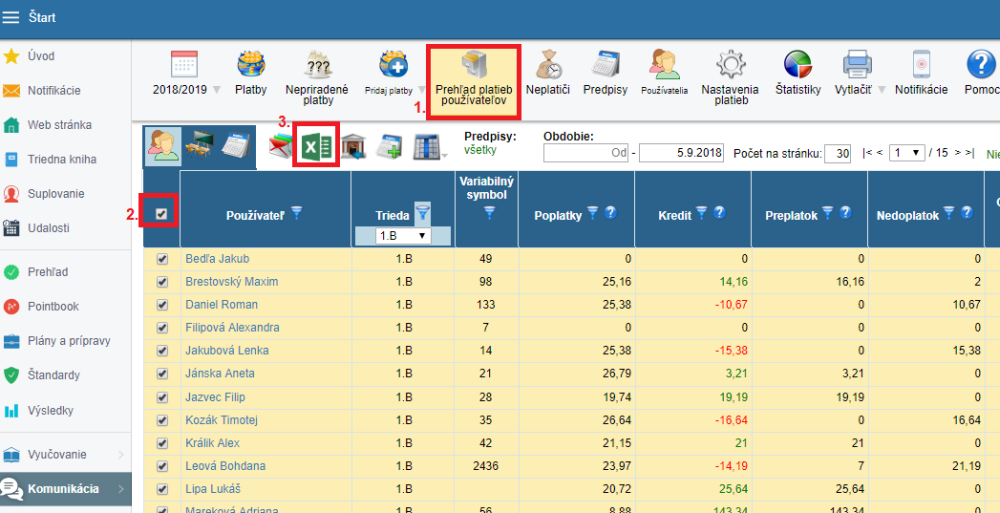Viewport: 1000px width, 513px height.
Task: Filter the Preplatok column
Action: [x=827, y=213]
